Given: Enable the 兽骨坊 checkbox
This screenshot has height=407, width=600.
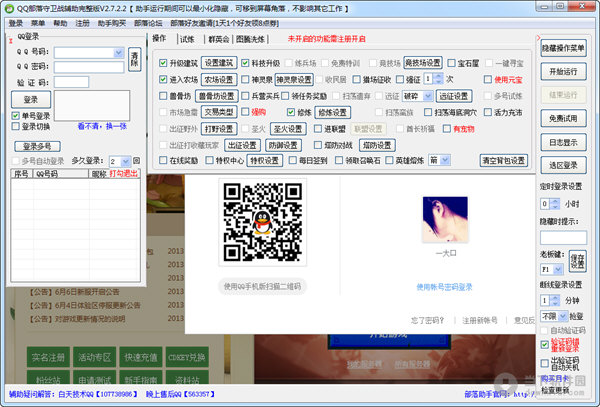Looking at the screenshot, I should pyautogui.click(x=163, y=96).
